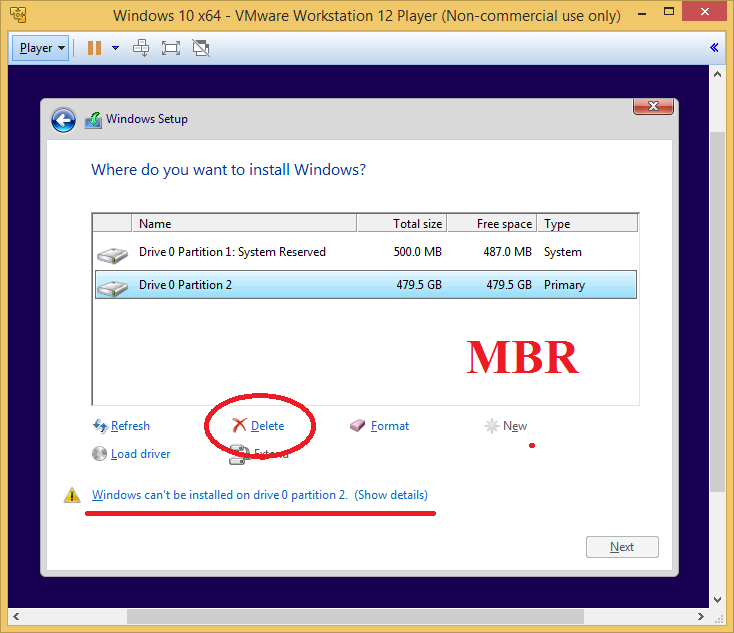The height and width of the screenshot is (633, 734).
Task: Click the Type column header
Action: pos(587,223)
